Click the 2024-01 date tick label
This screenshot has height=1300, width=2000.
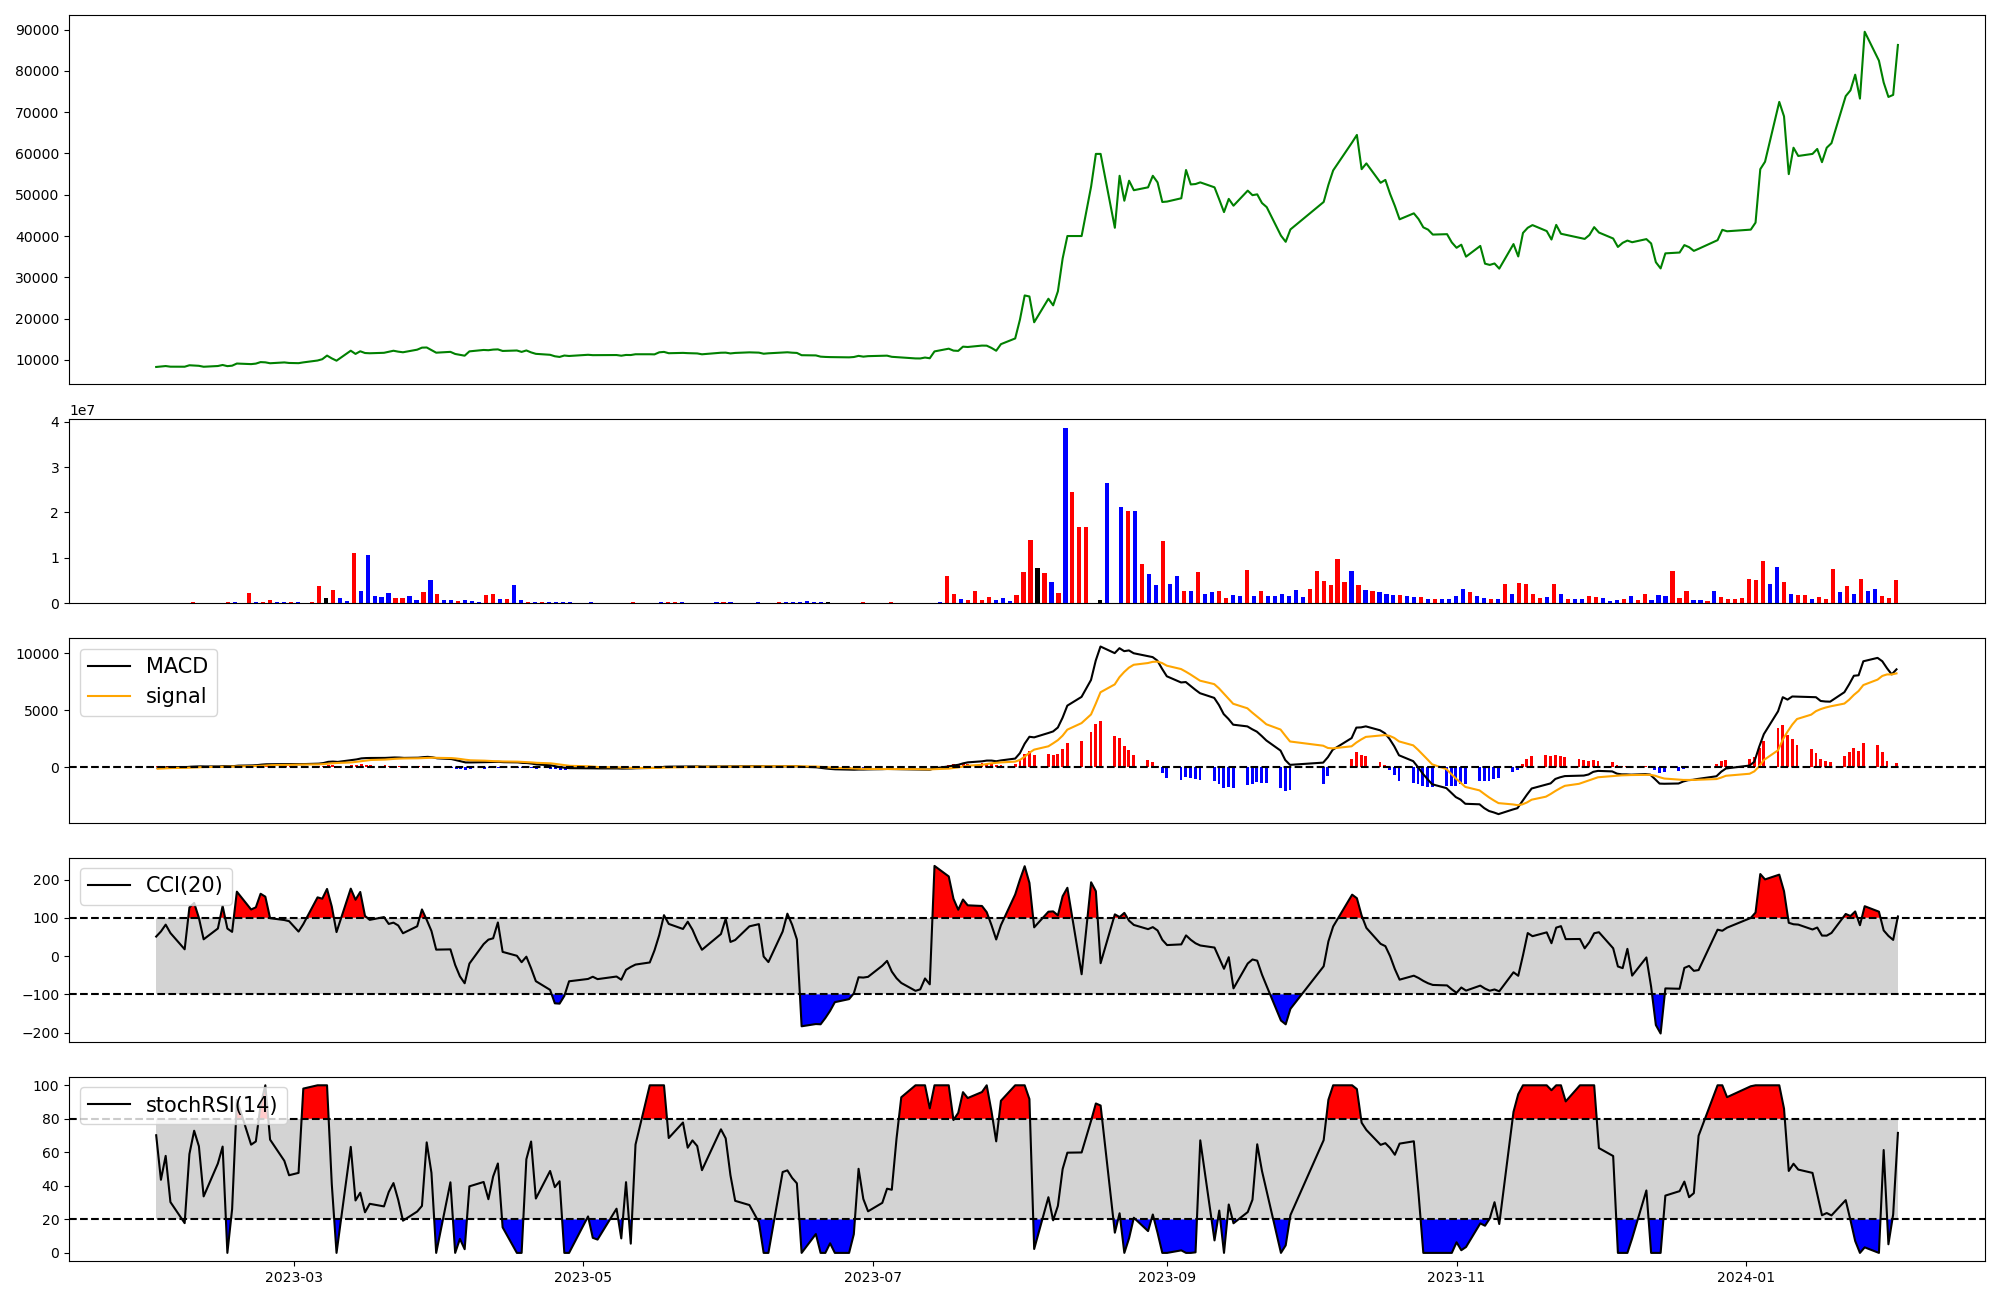pyautogui.click(x=1745, y=1277)
